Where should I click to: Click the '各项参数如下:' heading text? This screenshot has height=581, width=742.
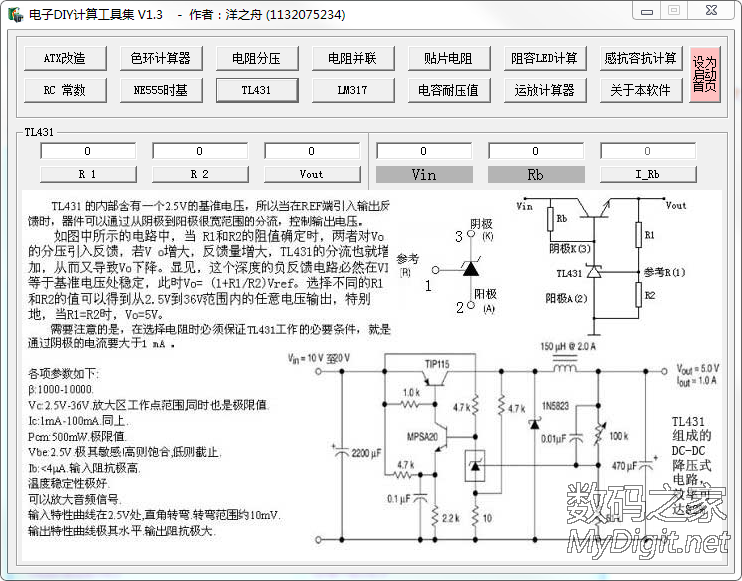pos(63,374)
